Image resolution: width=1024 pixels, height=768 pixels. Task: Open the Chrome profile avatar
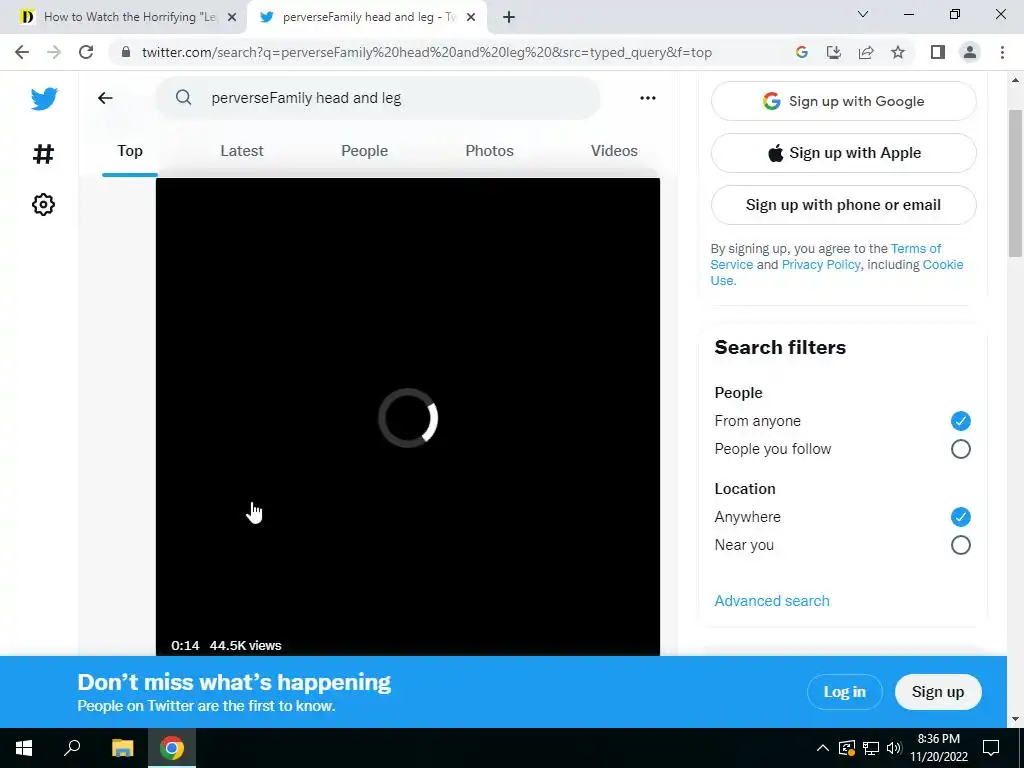tap(970, 52)
